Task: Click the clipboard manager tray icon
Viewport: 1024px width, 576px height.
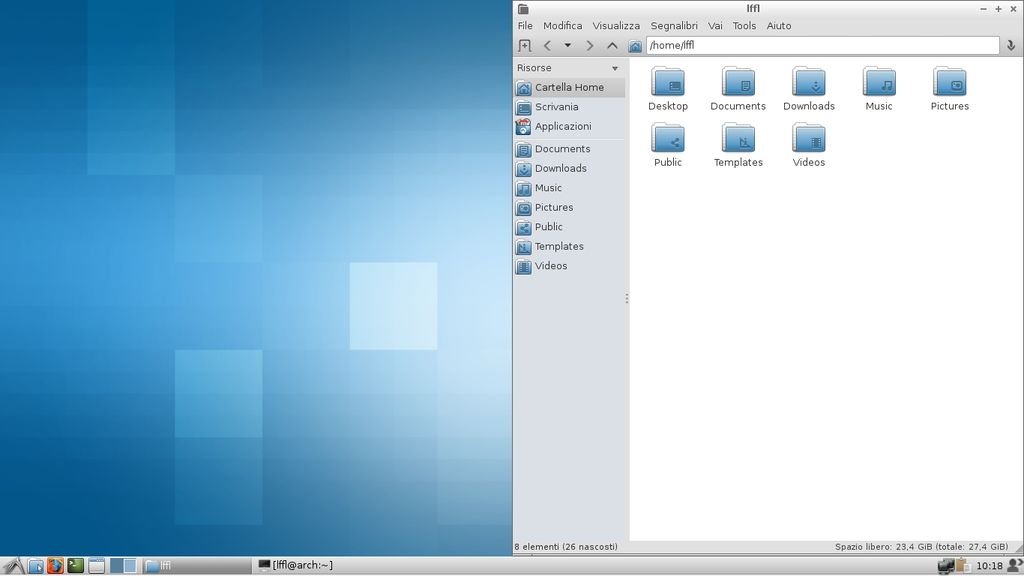Action: click(962, 566)
